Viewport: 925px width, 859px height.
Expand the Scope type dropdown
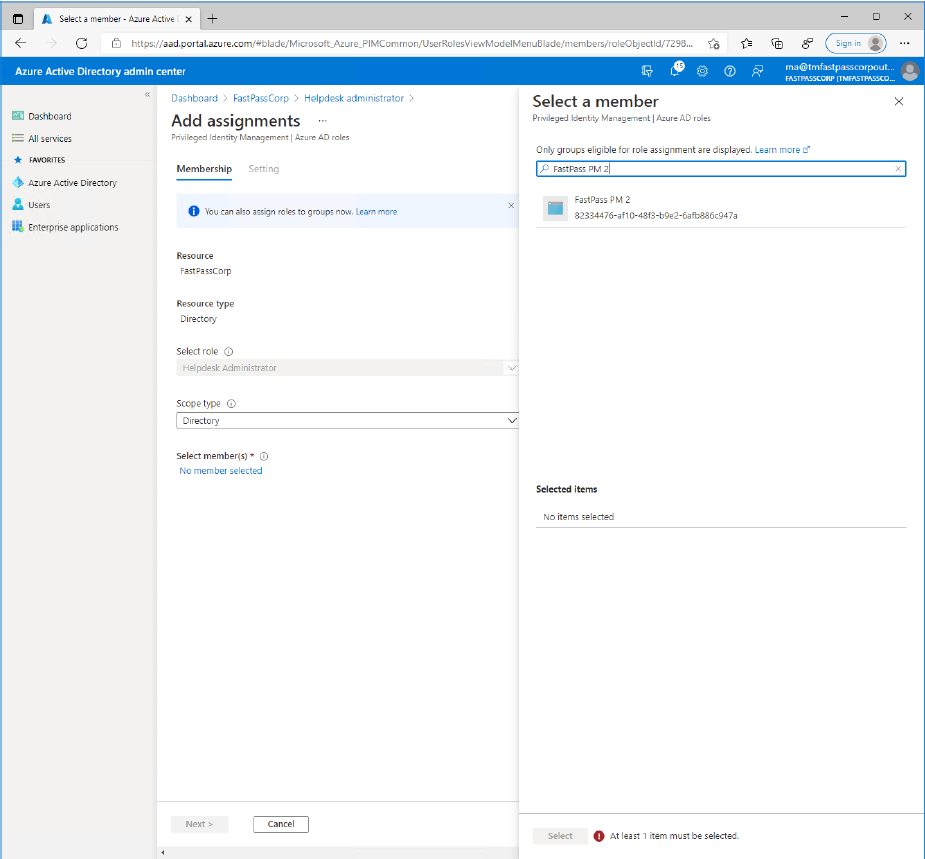[x=348, y=421]
